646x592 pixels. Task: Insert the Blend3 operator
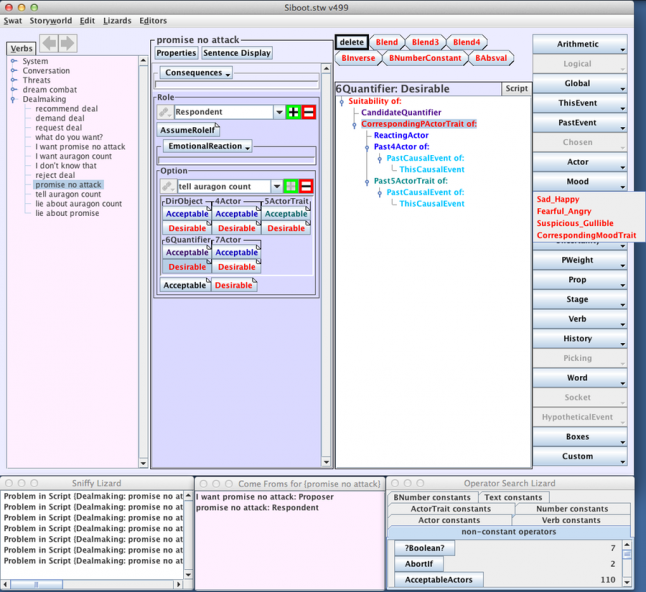[x=426, y=42]
